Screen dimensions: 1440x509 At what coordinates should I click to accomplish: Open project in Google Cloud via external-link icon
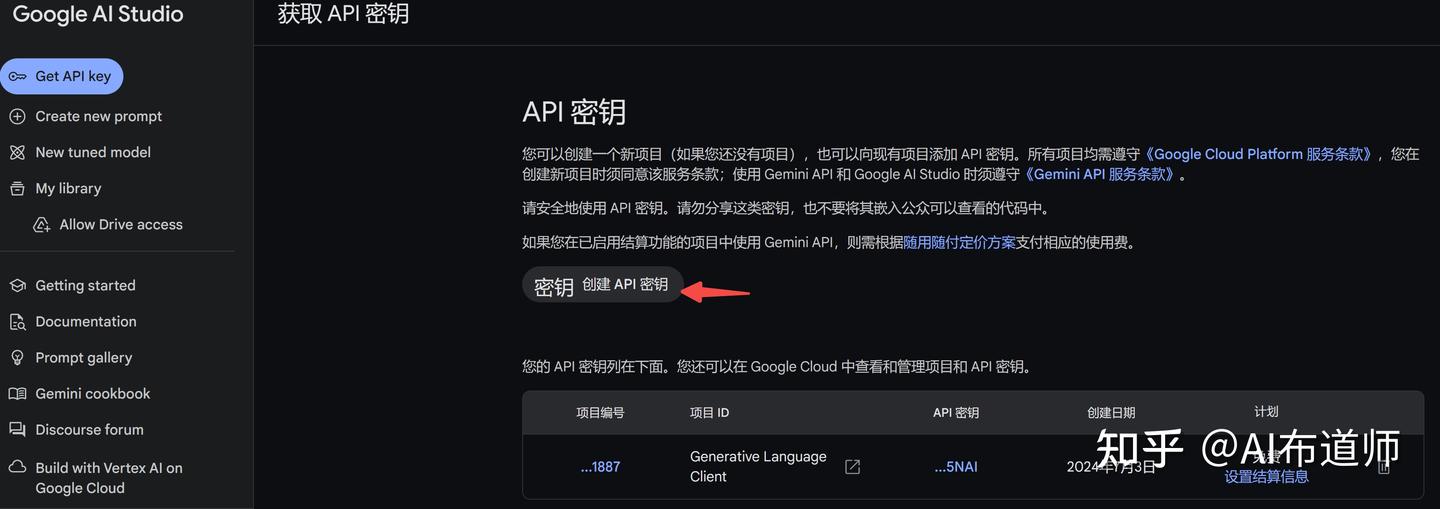coord(852,467)
